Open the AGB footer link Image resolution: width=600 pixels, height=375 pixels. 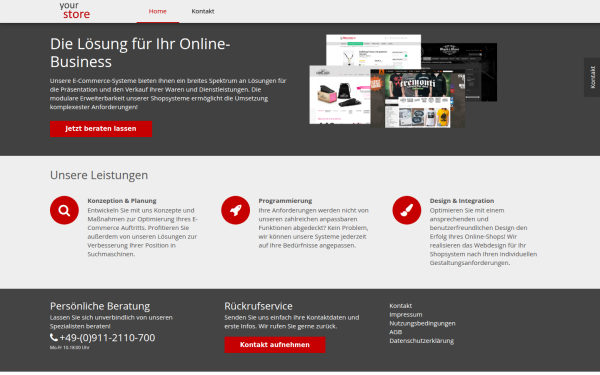pos(395,332)
